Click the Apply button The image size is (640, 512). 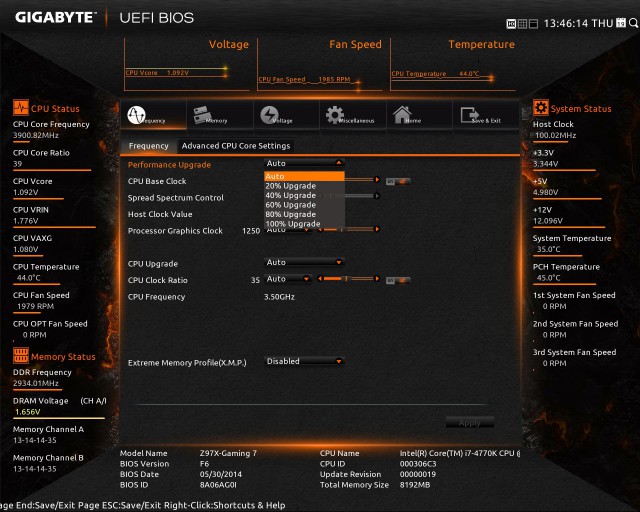469,423
